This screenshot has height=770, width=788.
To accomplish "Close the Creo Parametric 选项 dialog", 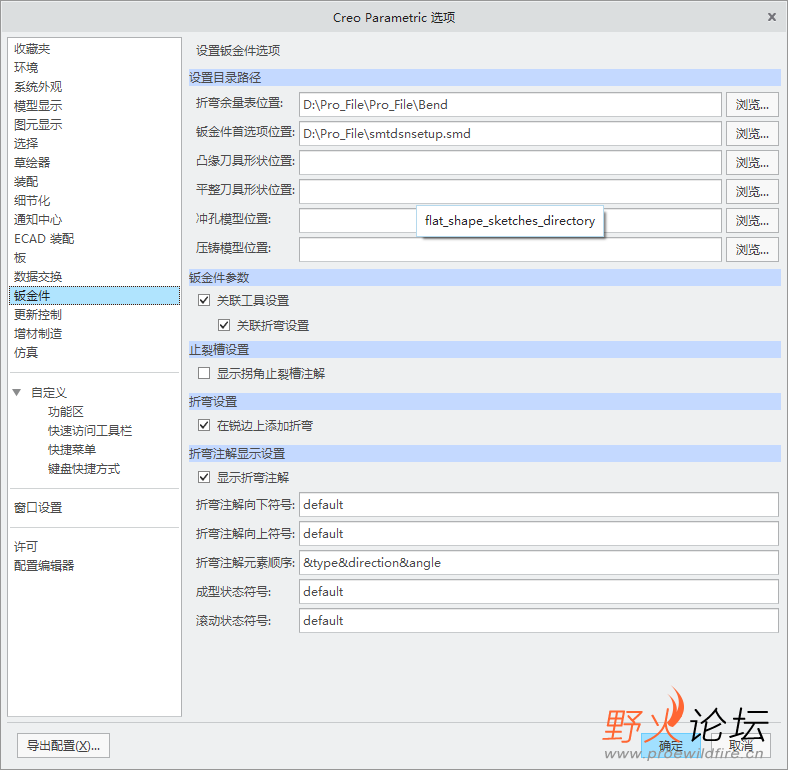I will [x=772, y=17].
